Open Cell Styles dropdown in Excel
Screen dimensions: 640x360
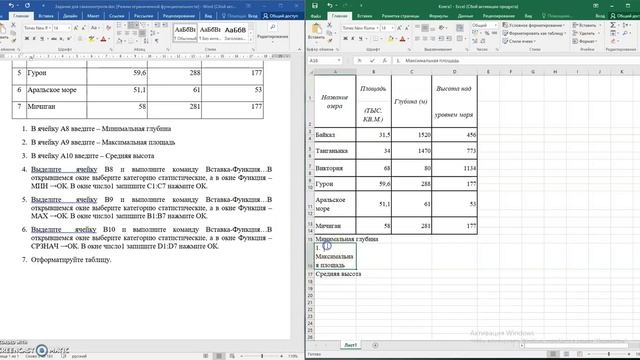tap(519, 41)
